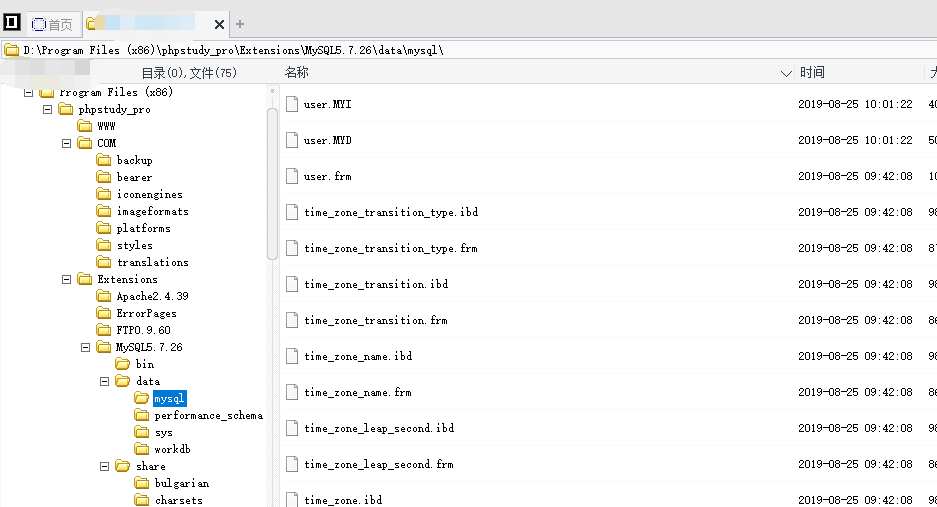Select the platforms folder in tree
The height and width of the screenshot is (507, 937).
143,228
